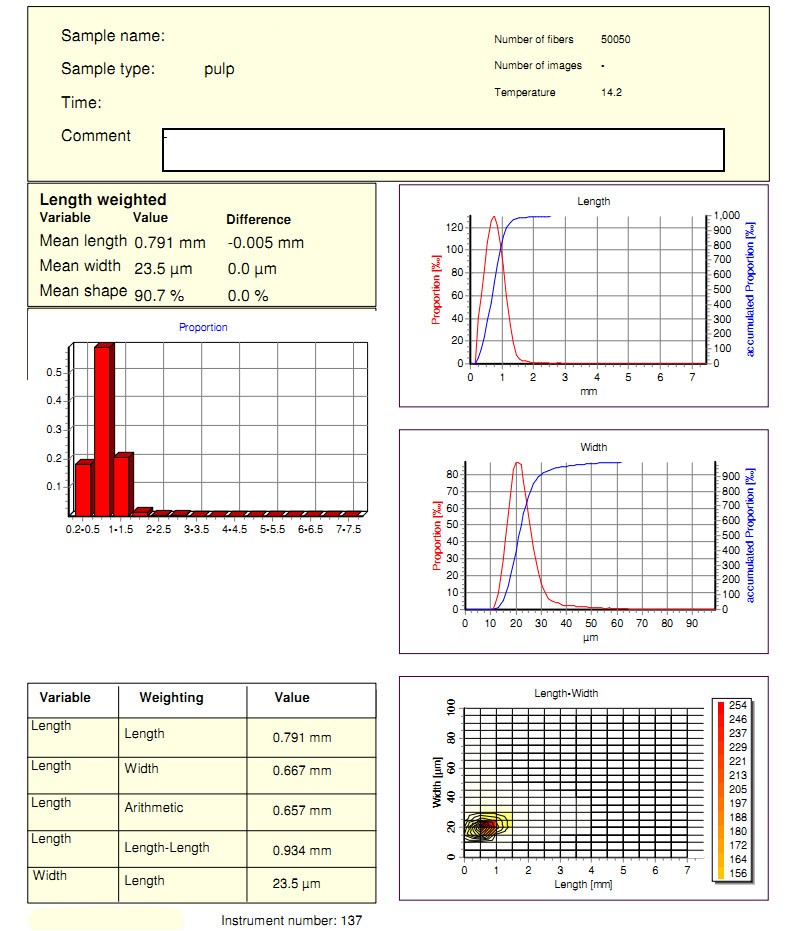The width and height of the screenshot is (799, 931).
Task: Click the Comment text box
Action: (443, 150)
